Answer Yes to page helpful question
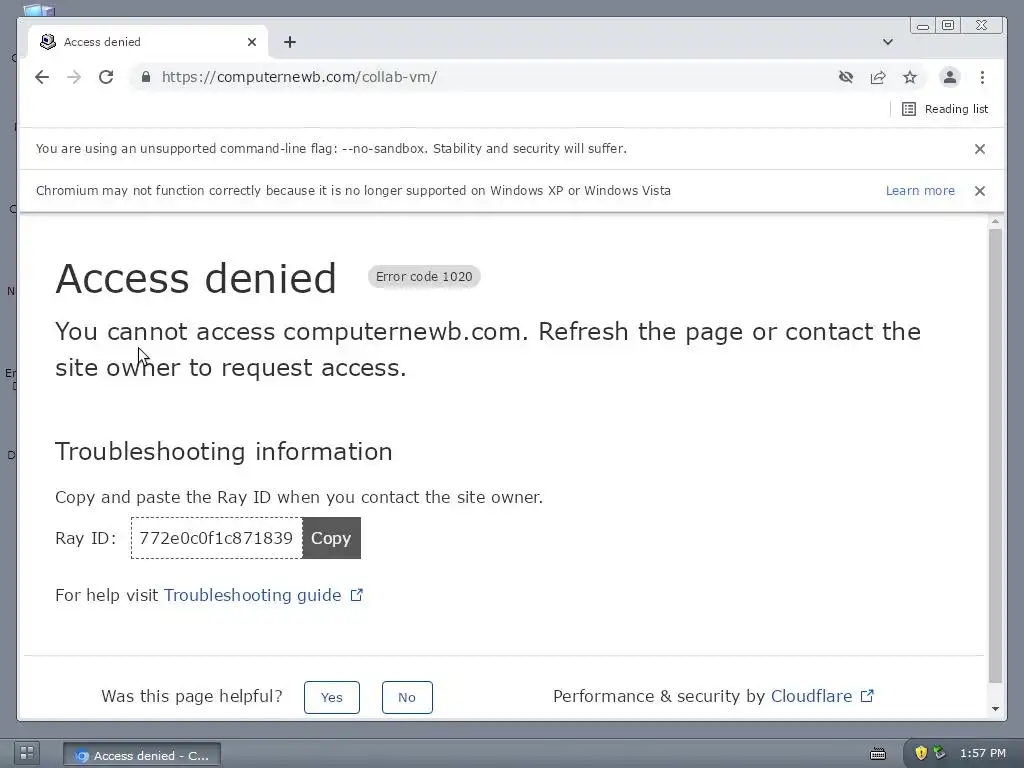 [x=332, y=697]
